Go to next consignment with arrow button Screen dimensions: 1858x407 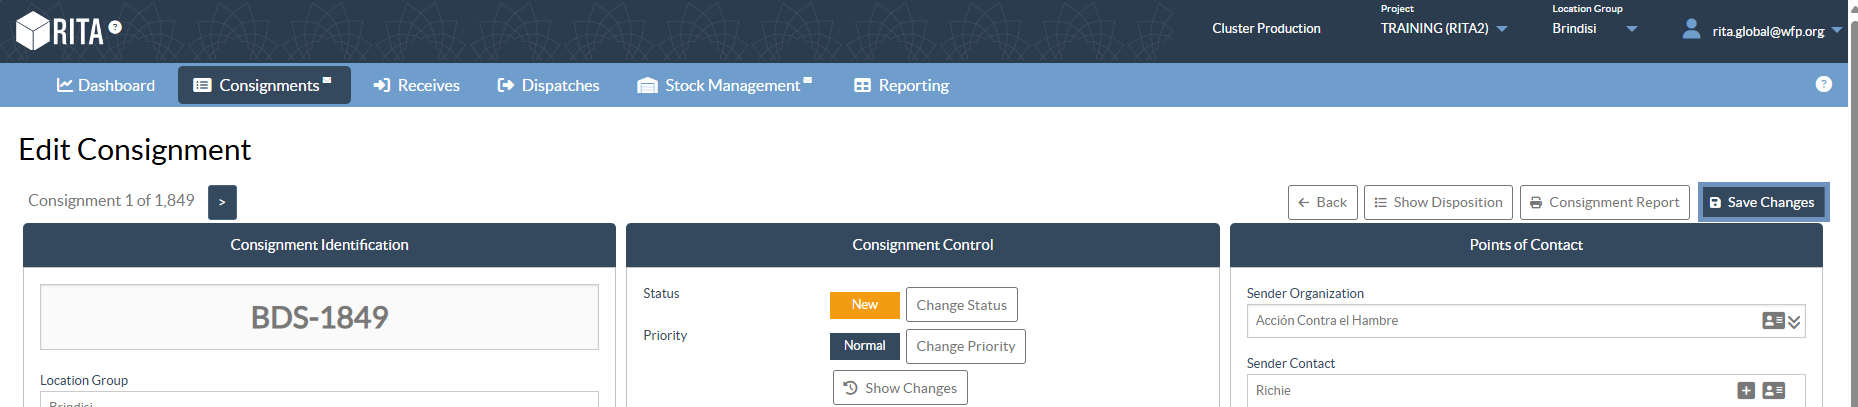(x=222, y=202)
